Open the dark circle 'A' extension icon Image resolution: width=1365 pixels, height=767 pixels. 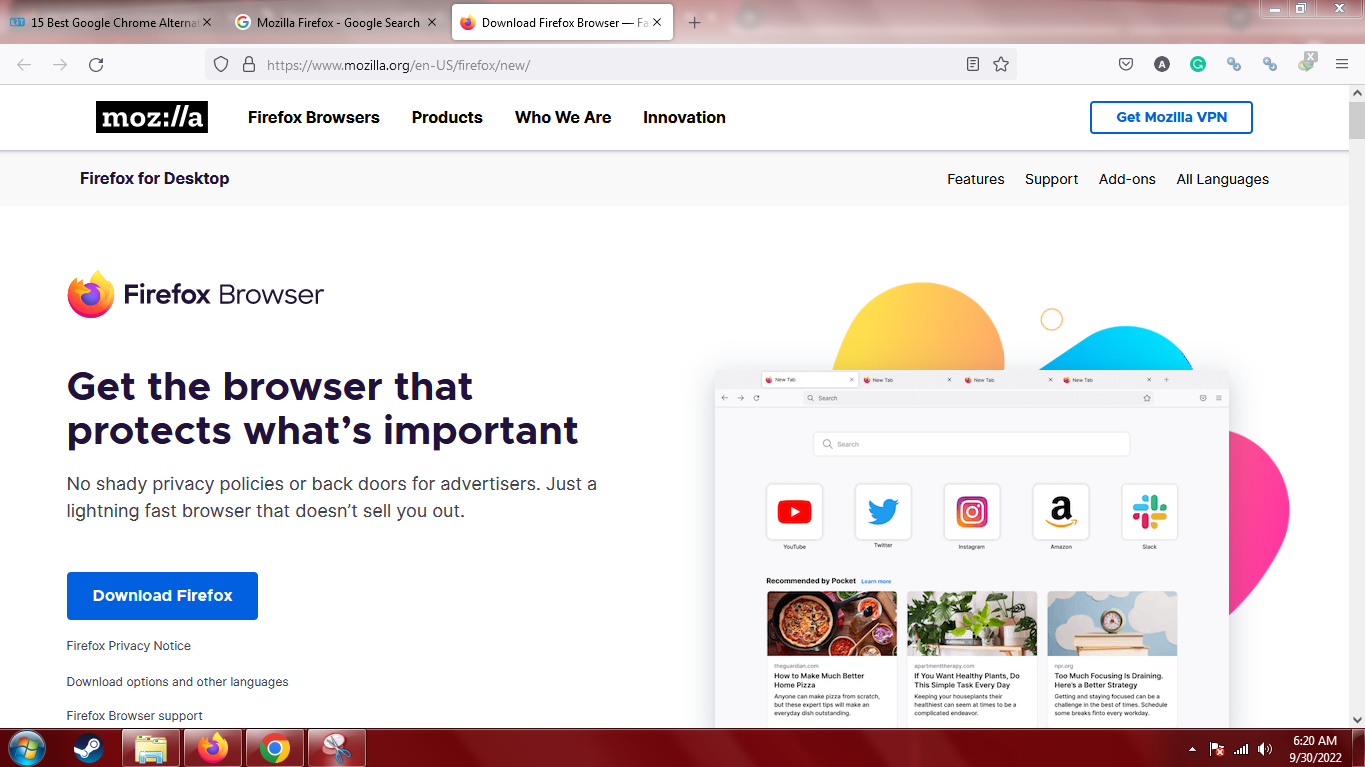pos(1162,64)
